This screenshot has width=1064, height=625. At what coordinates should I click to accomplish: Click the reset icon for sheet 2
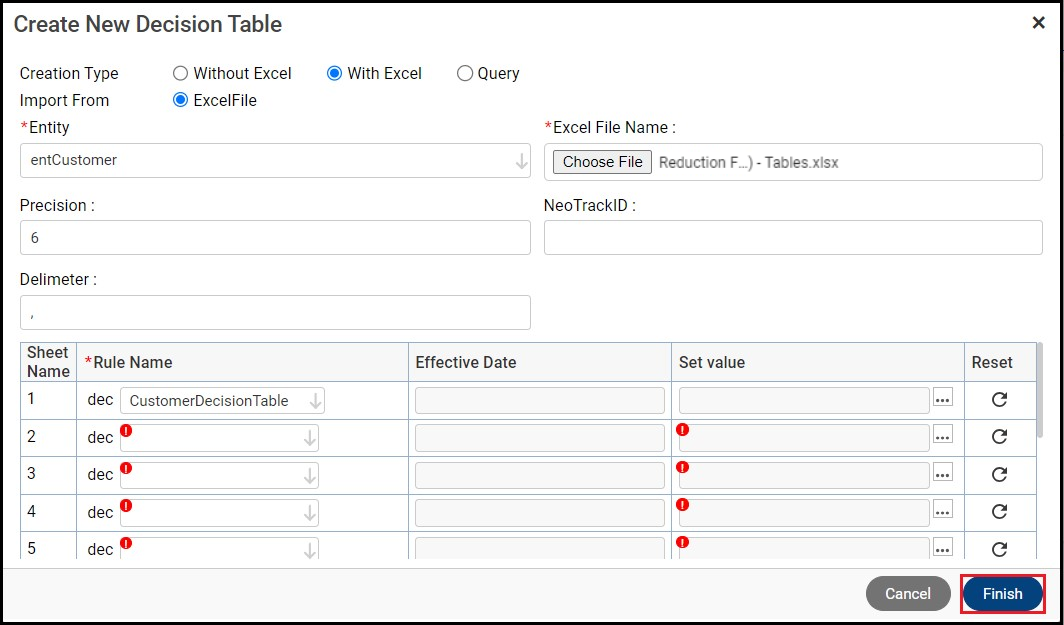[x=998, y=437]
